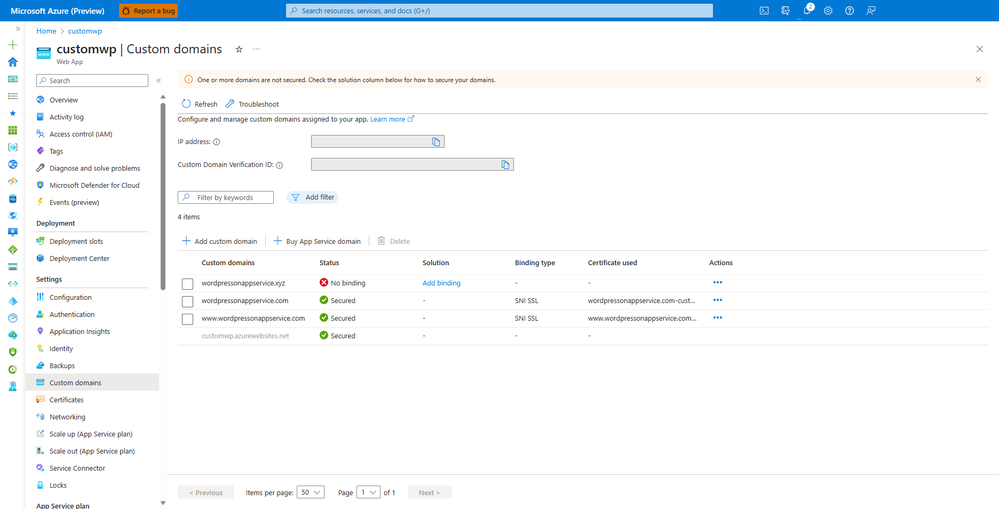Open the Learn more link

392,119
